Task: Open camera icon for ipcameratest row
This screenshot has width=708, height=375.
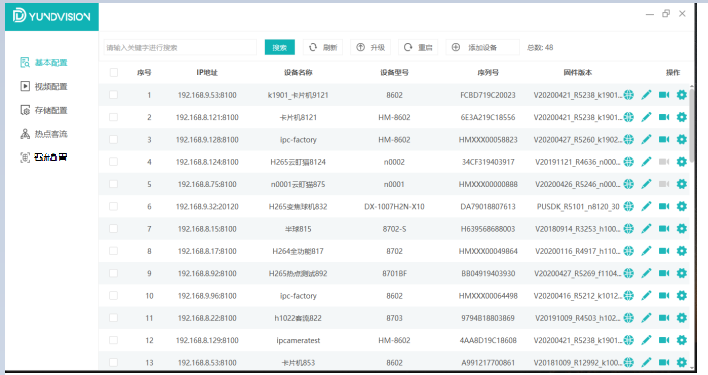Action: [664, 340]
